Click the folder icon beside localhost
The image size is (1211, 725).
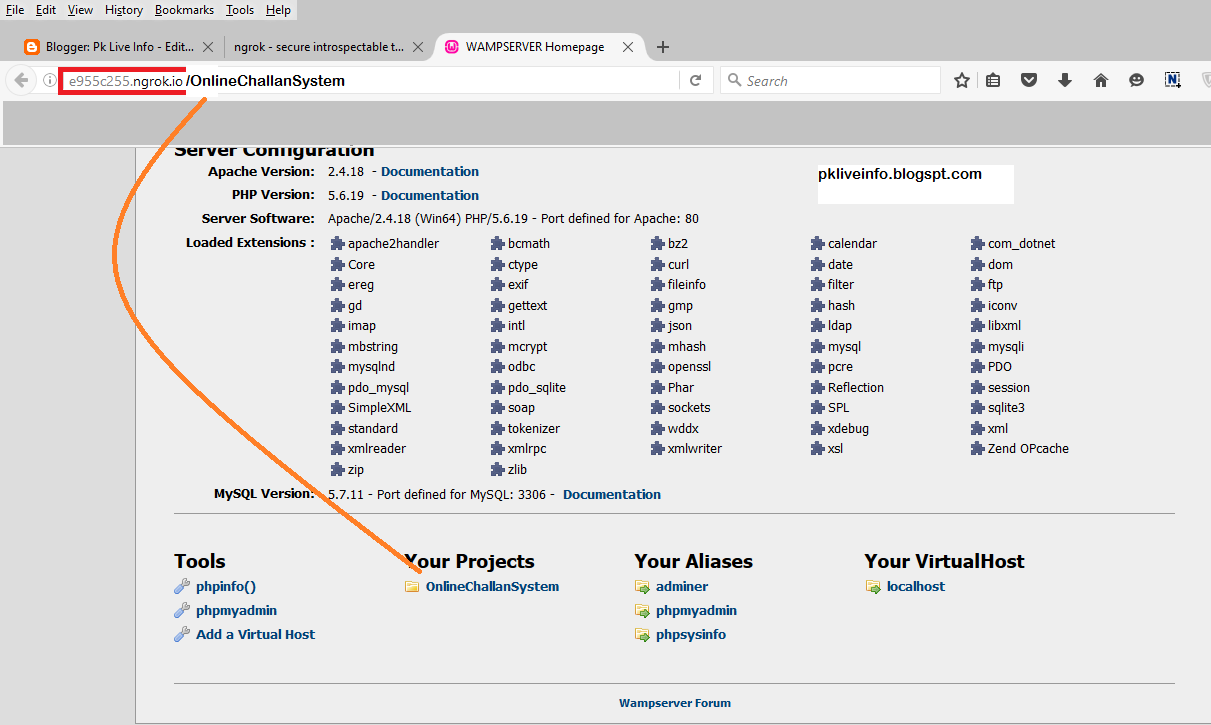click(x=873, y=587)
